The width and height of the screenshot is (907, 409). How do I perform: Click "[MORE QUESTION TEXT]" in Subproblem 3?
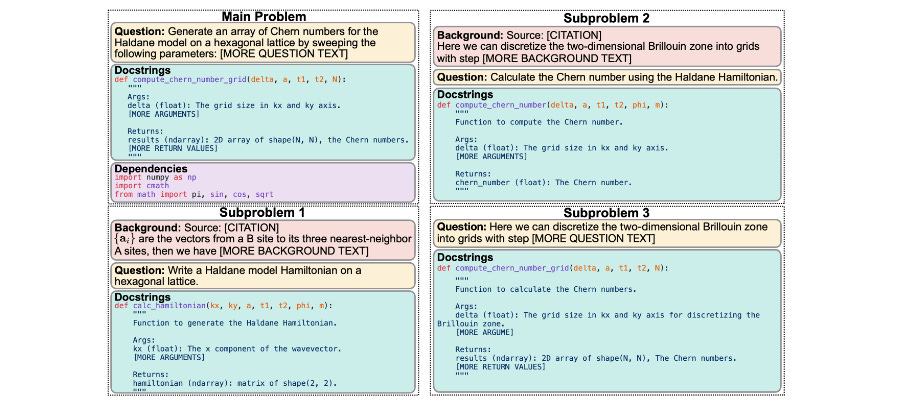tap(594, 238)
